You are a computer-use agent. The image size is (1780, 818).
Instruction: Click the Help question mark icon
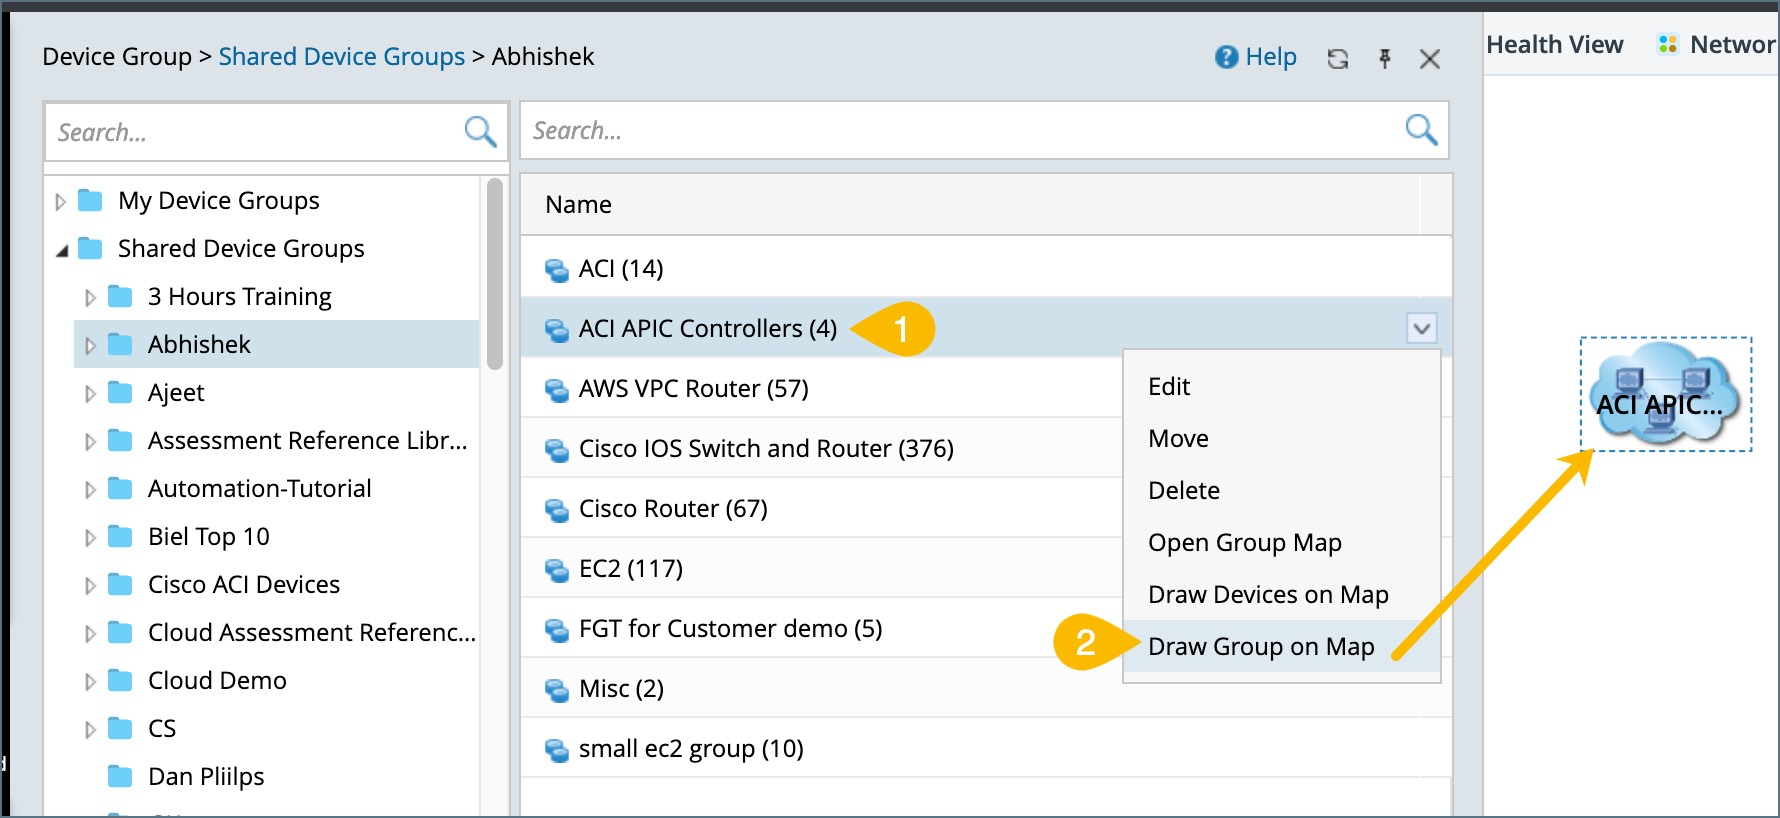pos(1226,57)
